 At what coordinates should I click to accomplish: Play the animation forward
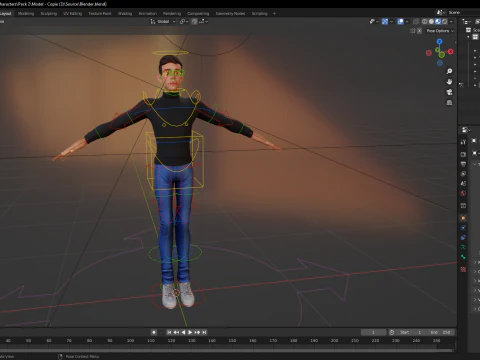pyautogui.click(x=190, y=332)
